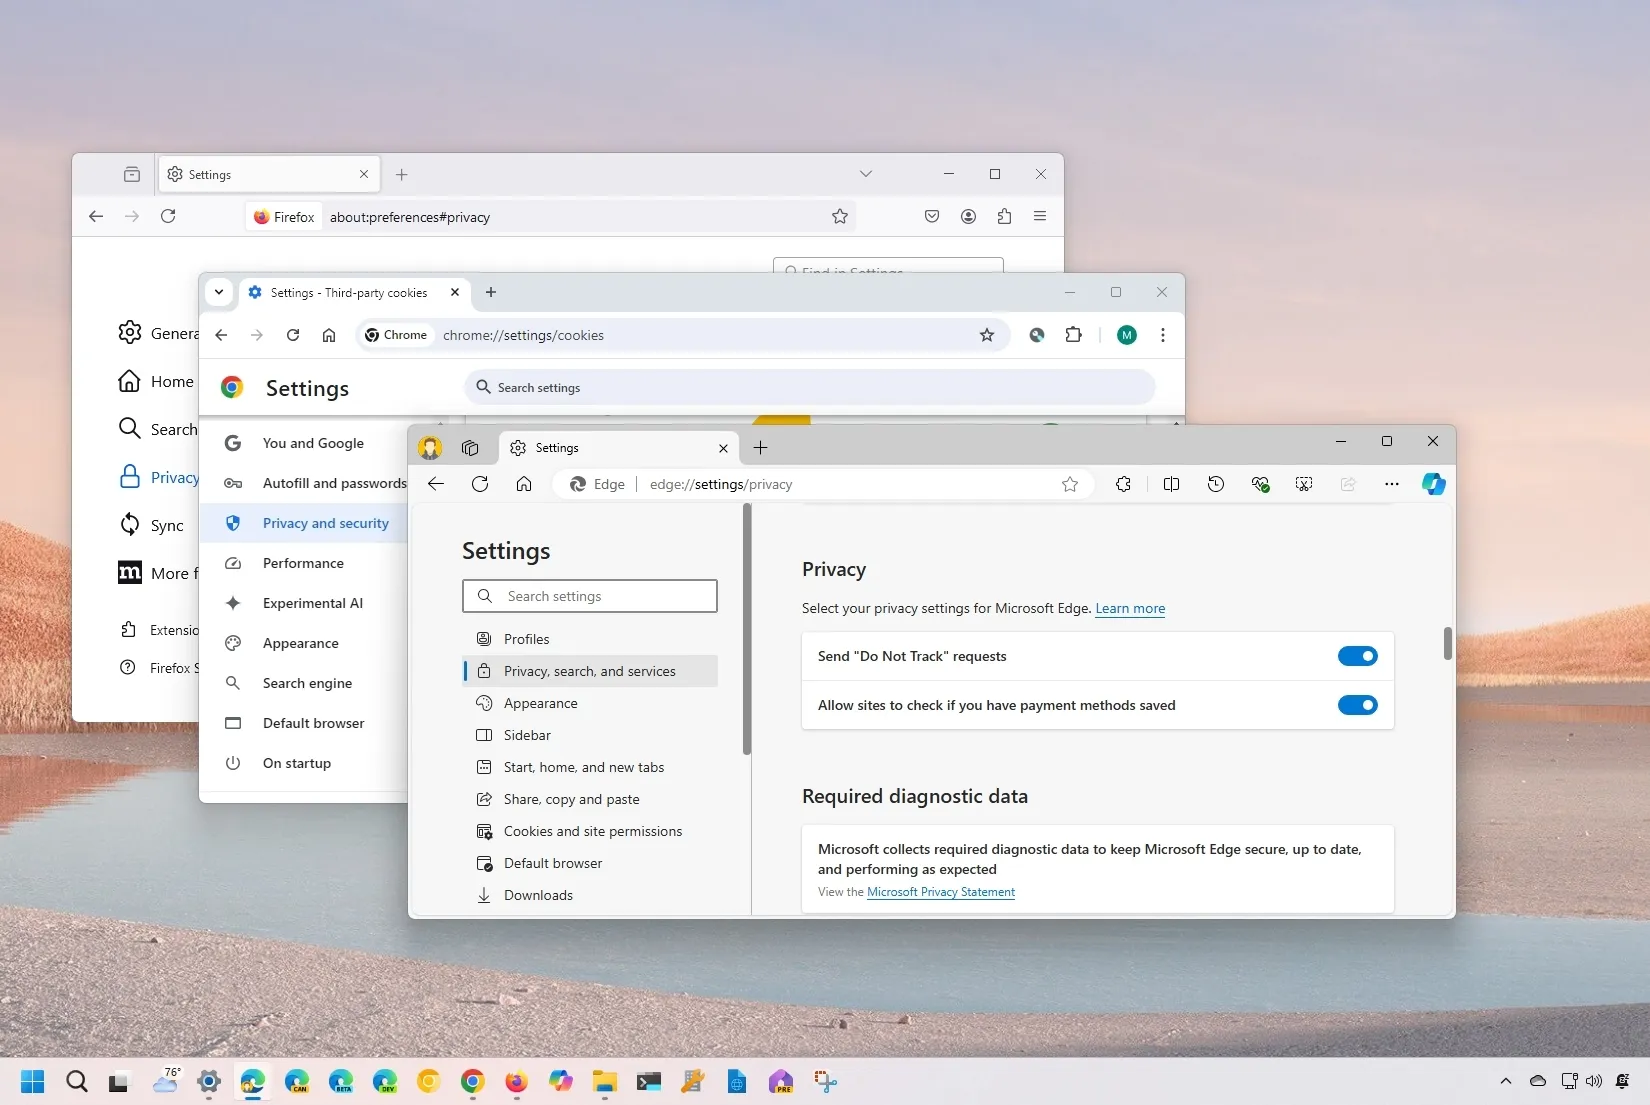Favorite this page with Edge star icon

[x=1070, y=484]
